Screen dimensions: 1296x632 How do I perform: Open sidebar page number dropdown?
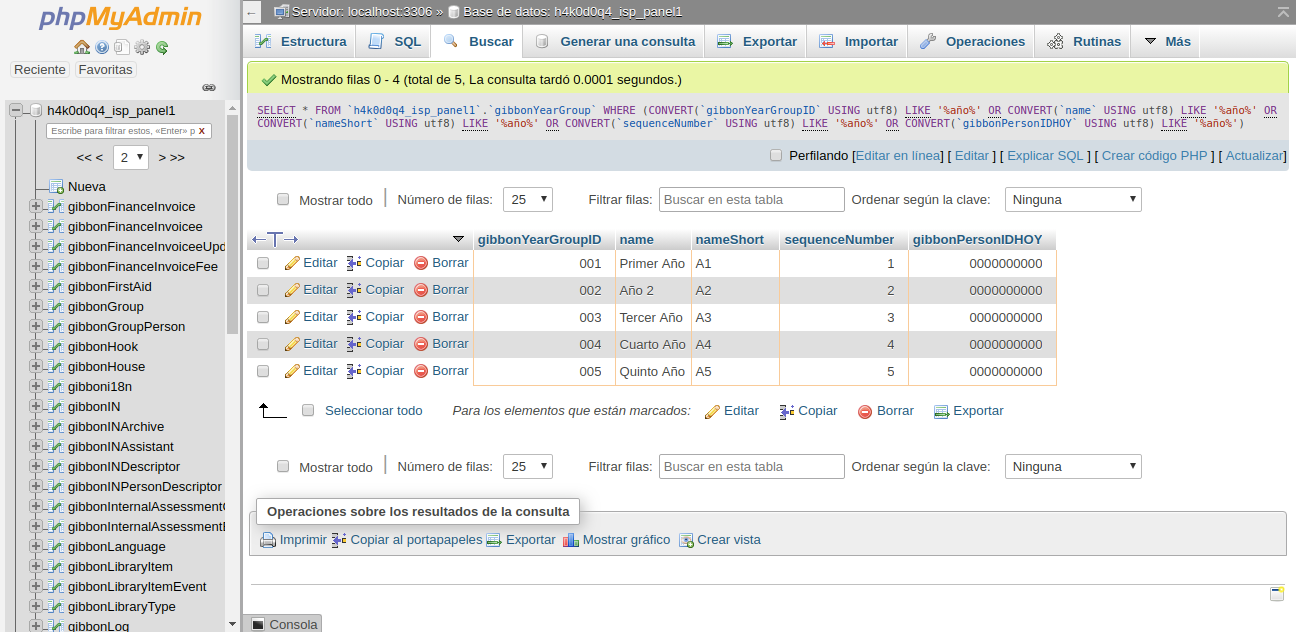pos(131,157)
